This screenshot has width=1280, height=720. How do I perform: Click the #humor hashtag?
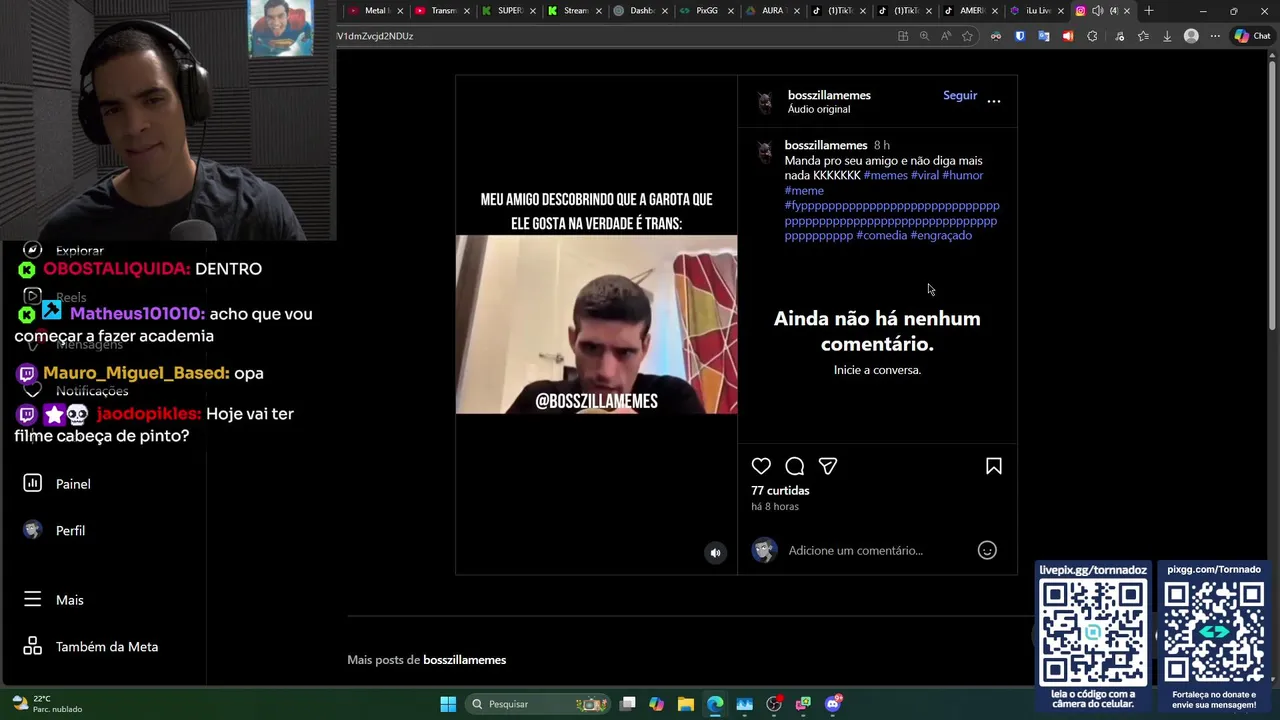tap(963, 175)
